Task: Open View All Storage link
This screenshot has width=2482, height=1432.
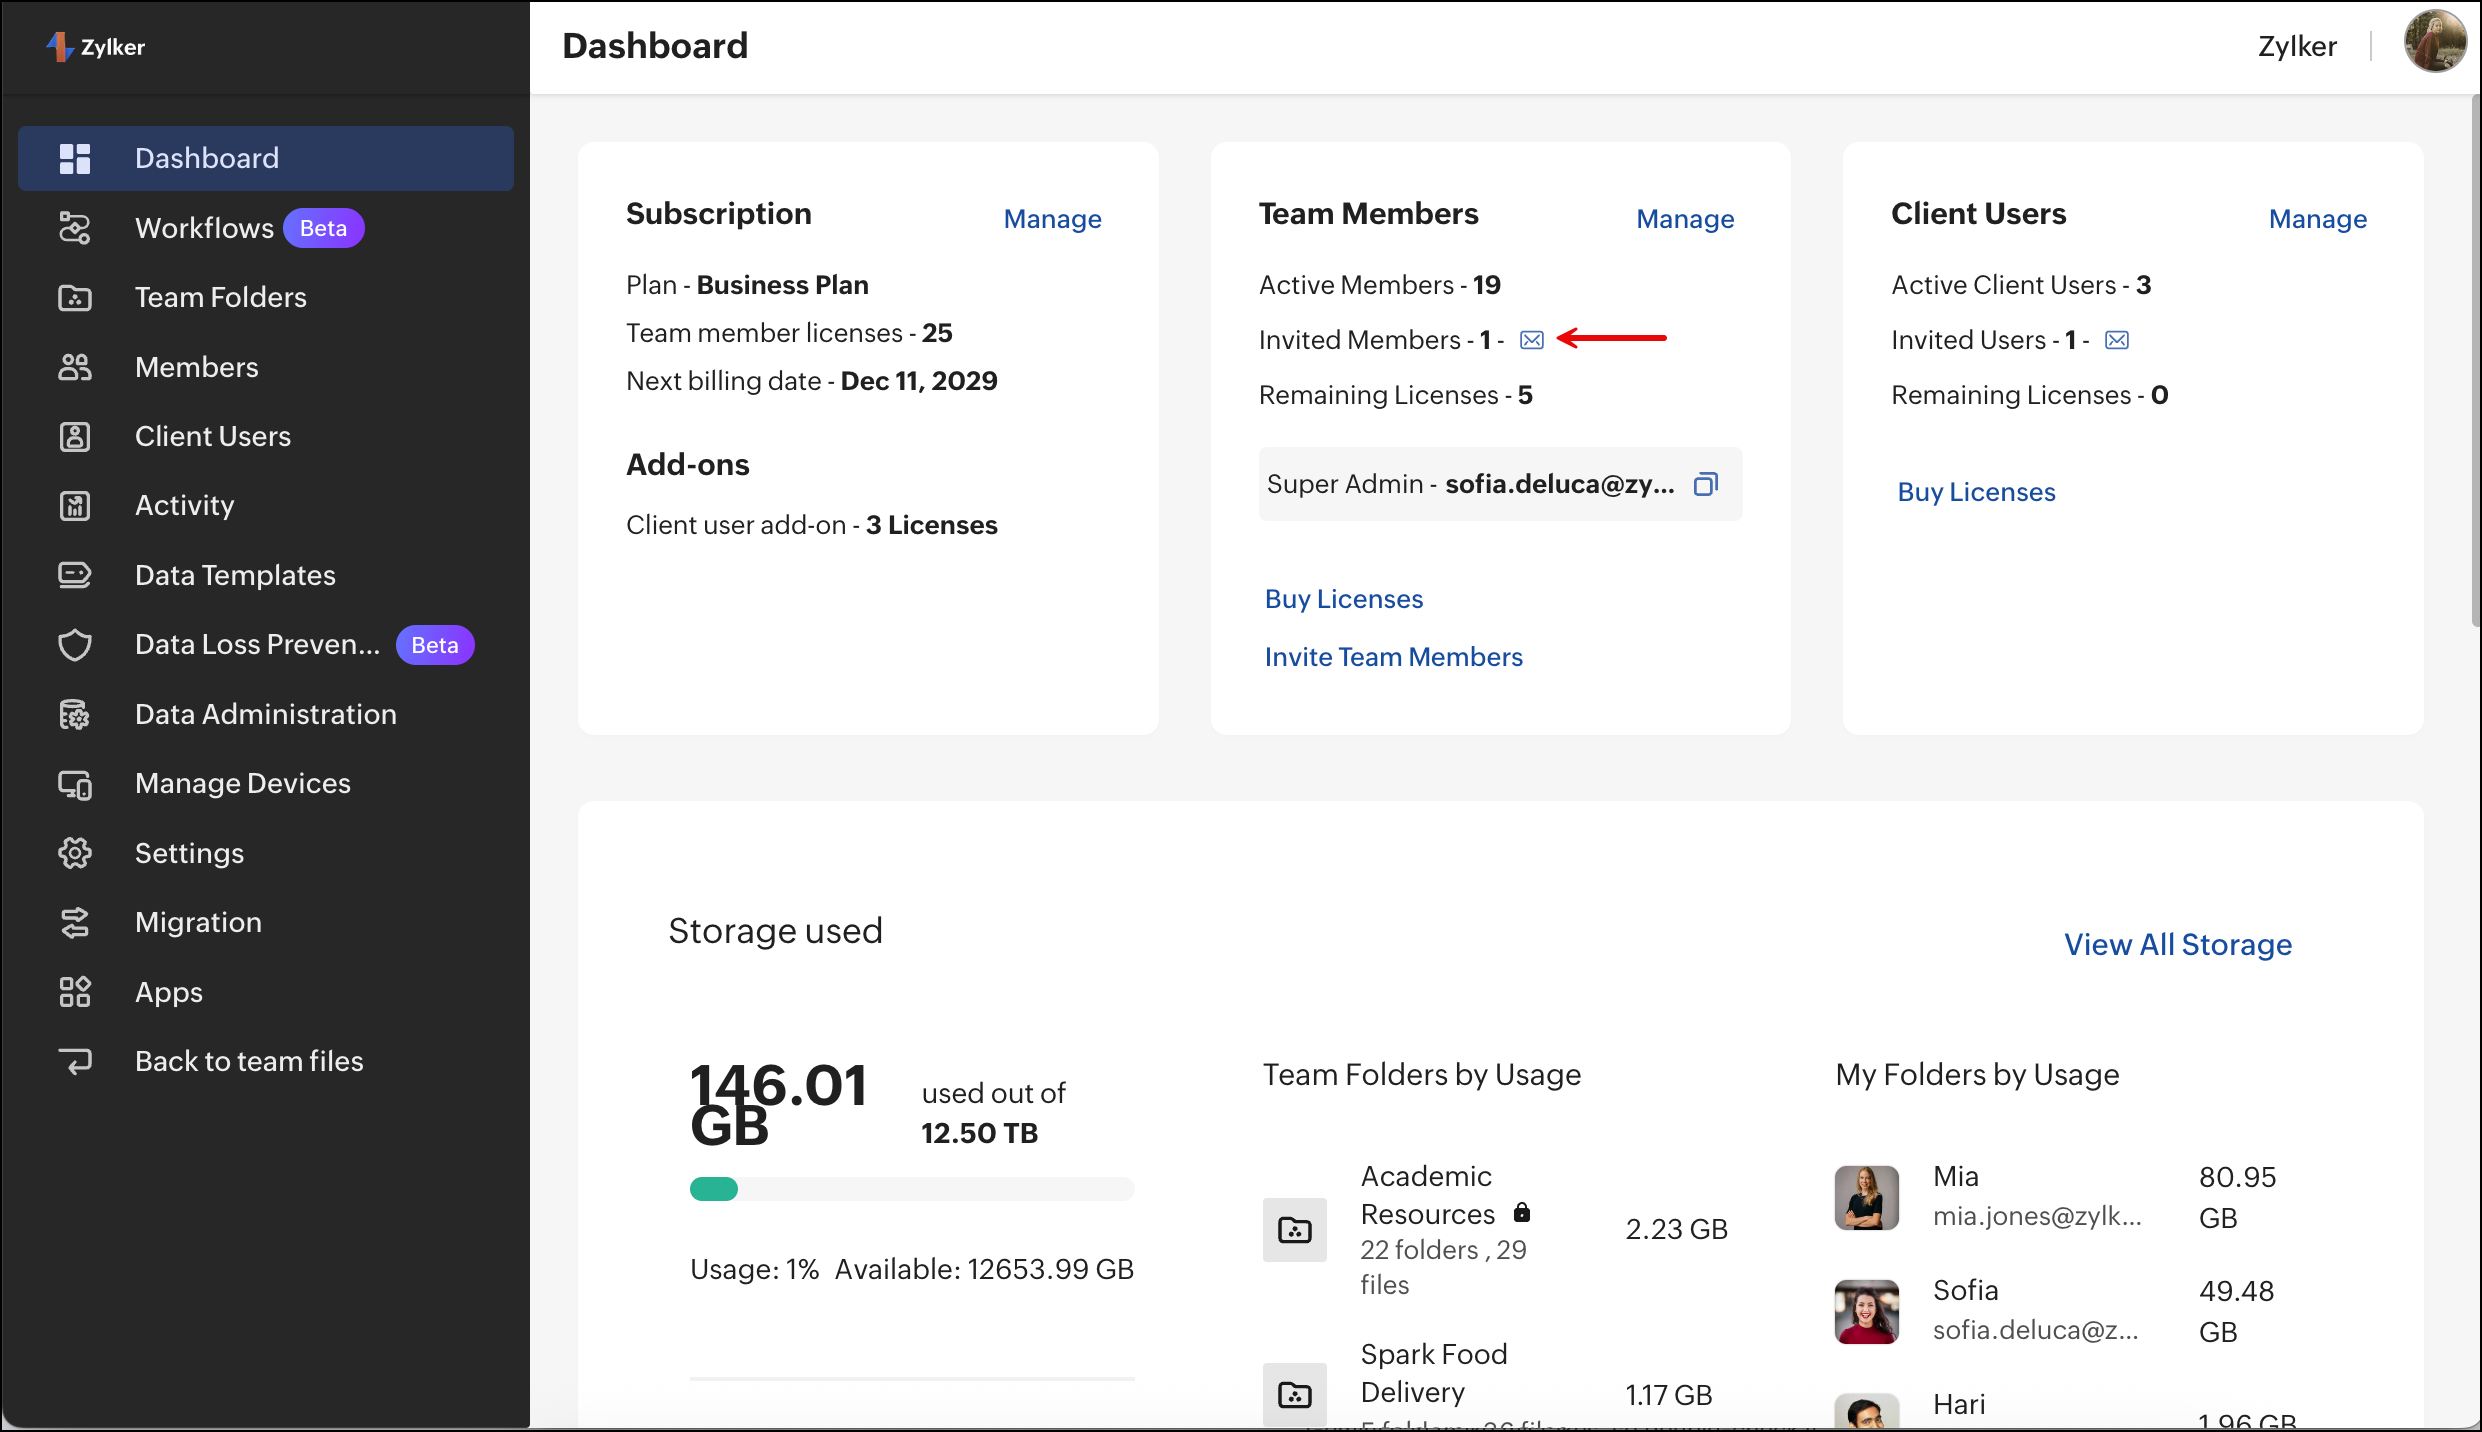Action: 2177,945
